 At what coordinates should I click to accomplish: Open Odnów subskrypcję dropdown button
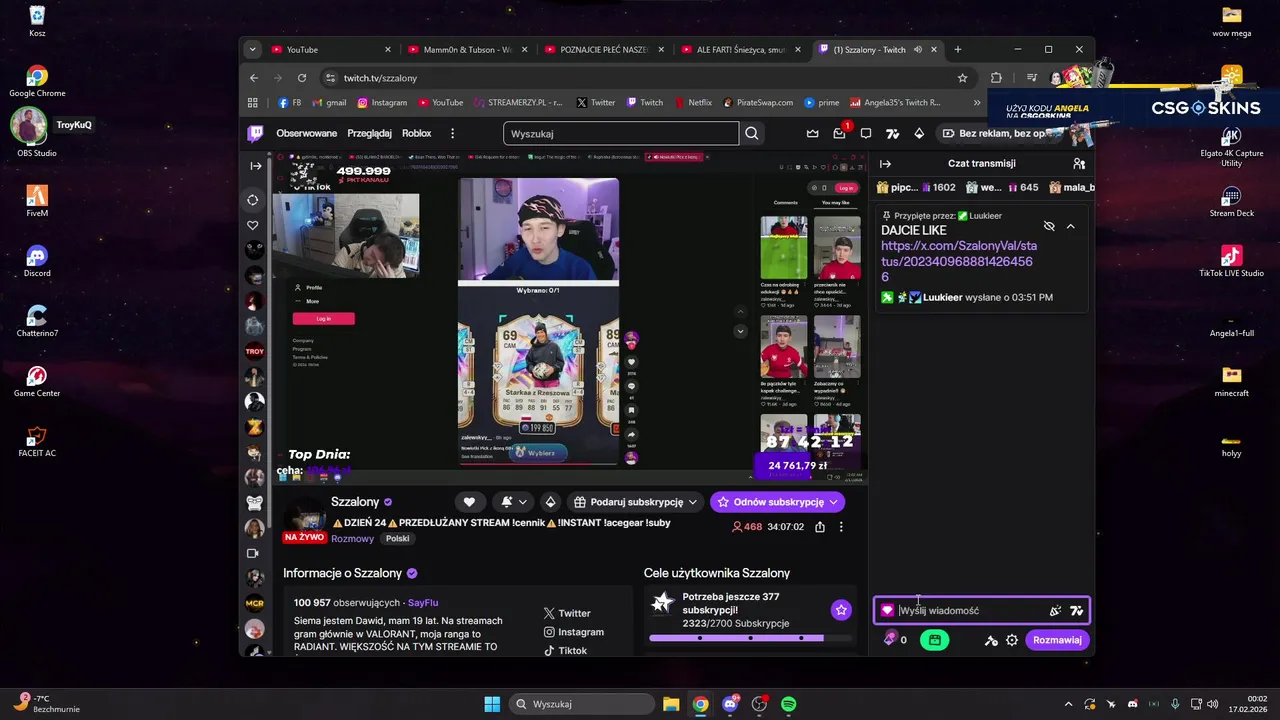coord(777,502)
